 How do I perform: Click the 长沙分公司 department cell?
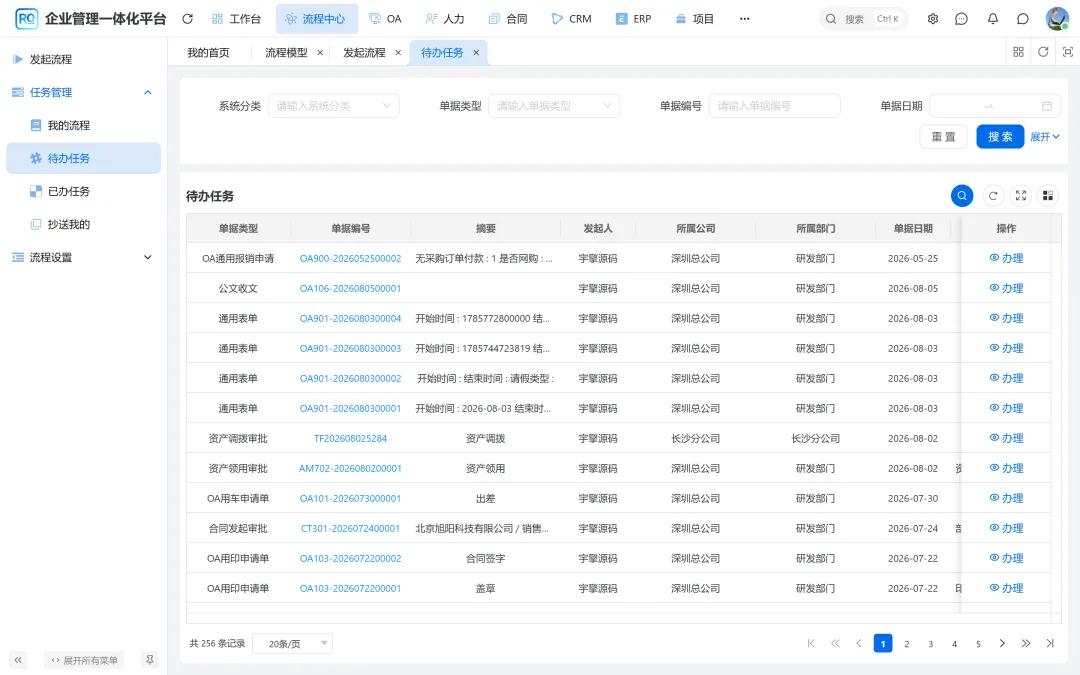tap(816, 438)
